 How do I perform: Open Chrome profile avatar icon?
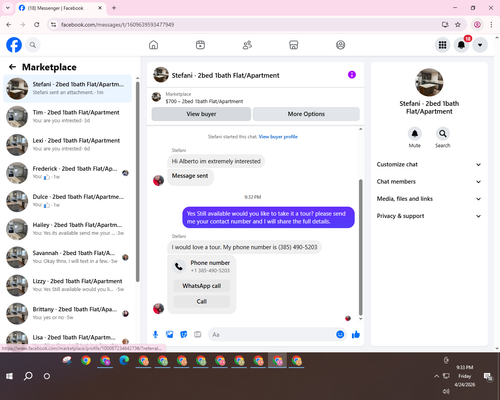coord(477,25)
